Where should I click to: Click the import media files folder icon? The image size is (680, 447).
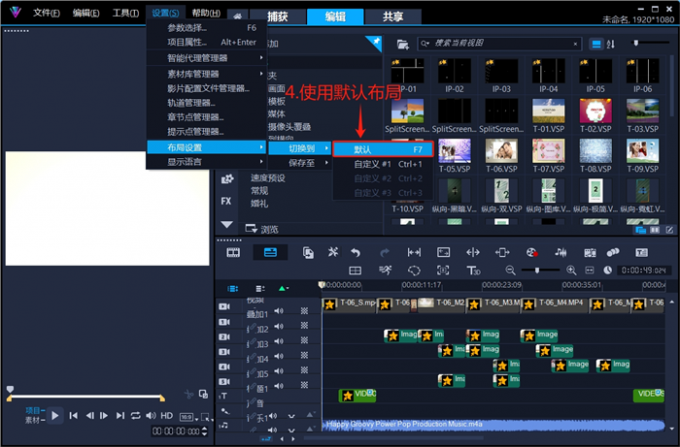coord(403,44)
